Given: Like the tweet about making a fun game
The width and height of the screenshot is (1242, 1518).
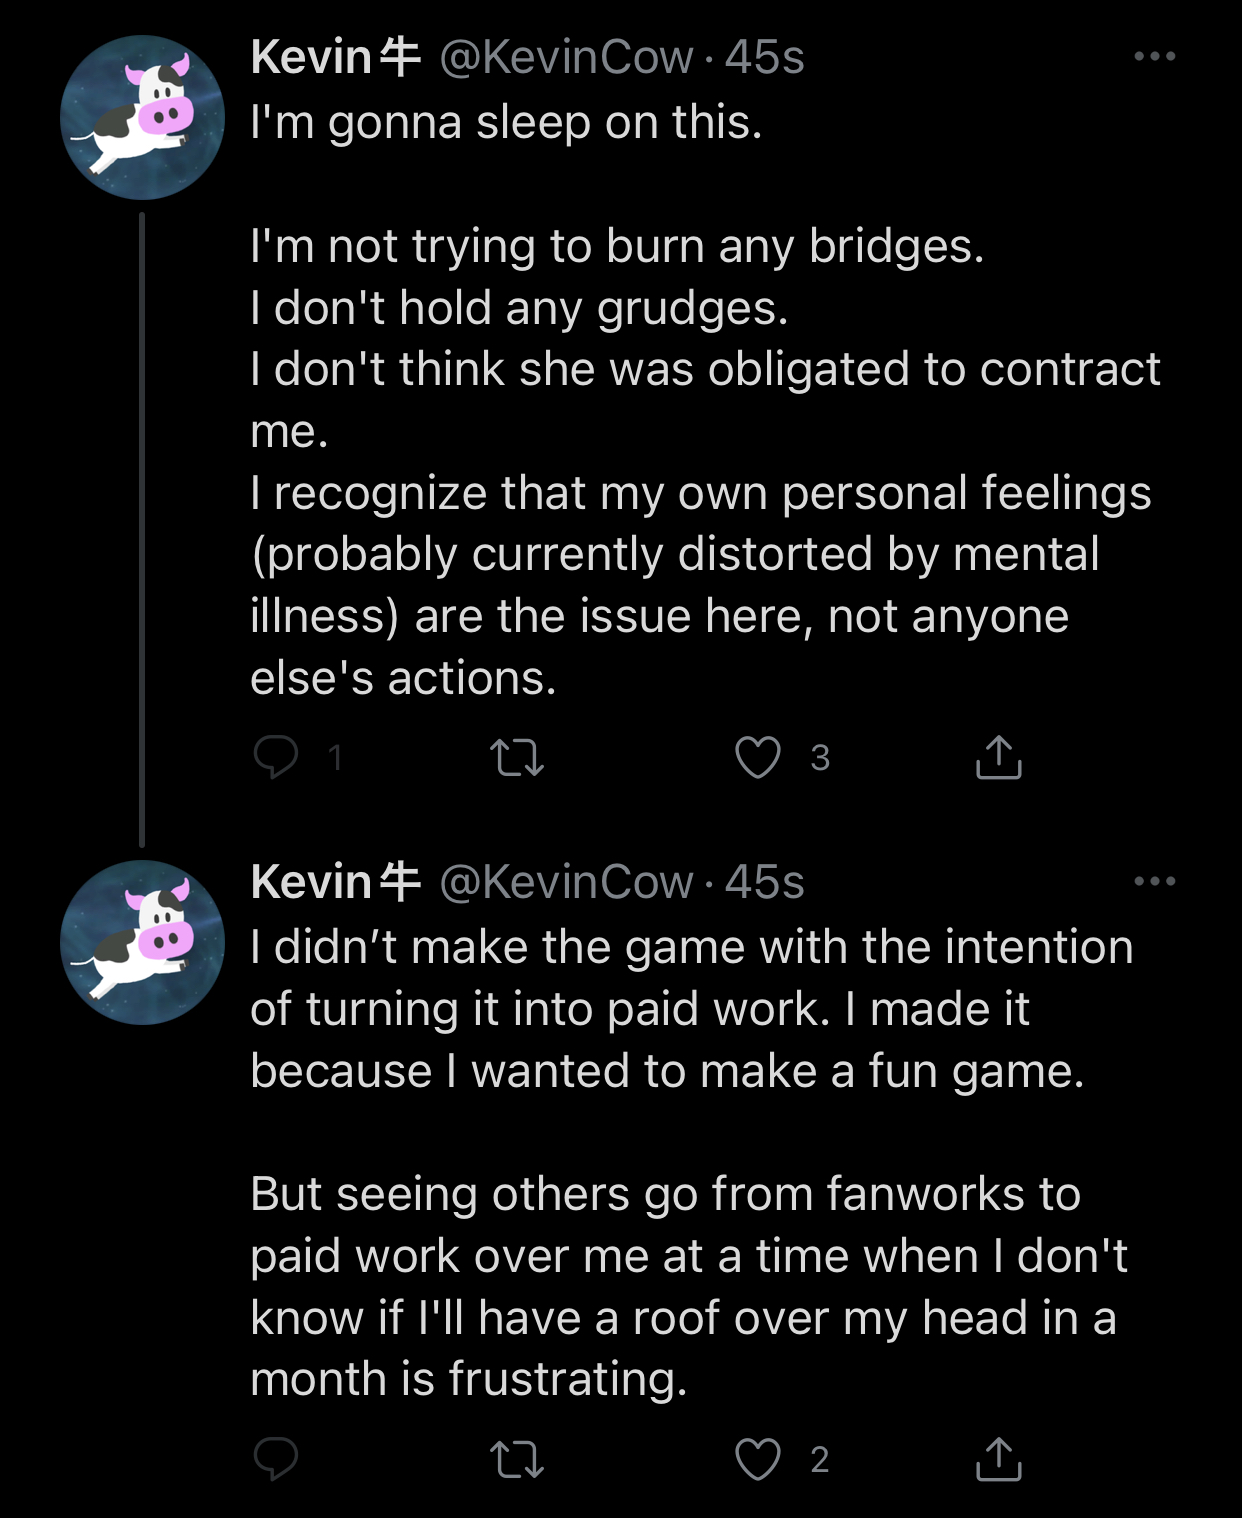Looking at the screenshot, I should [x=758, y=1459].
